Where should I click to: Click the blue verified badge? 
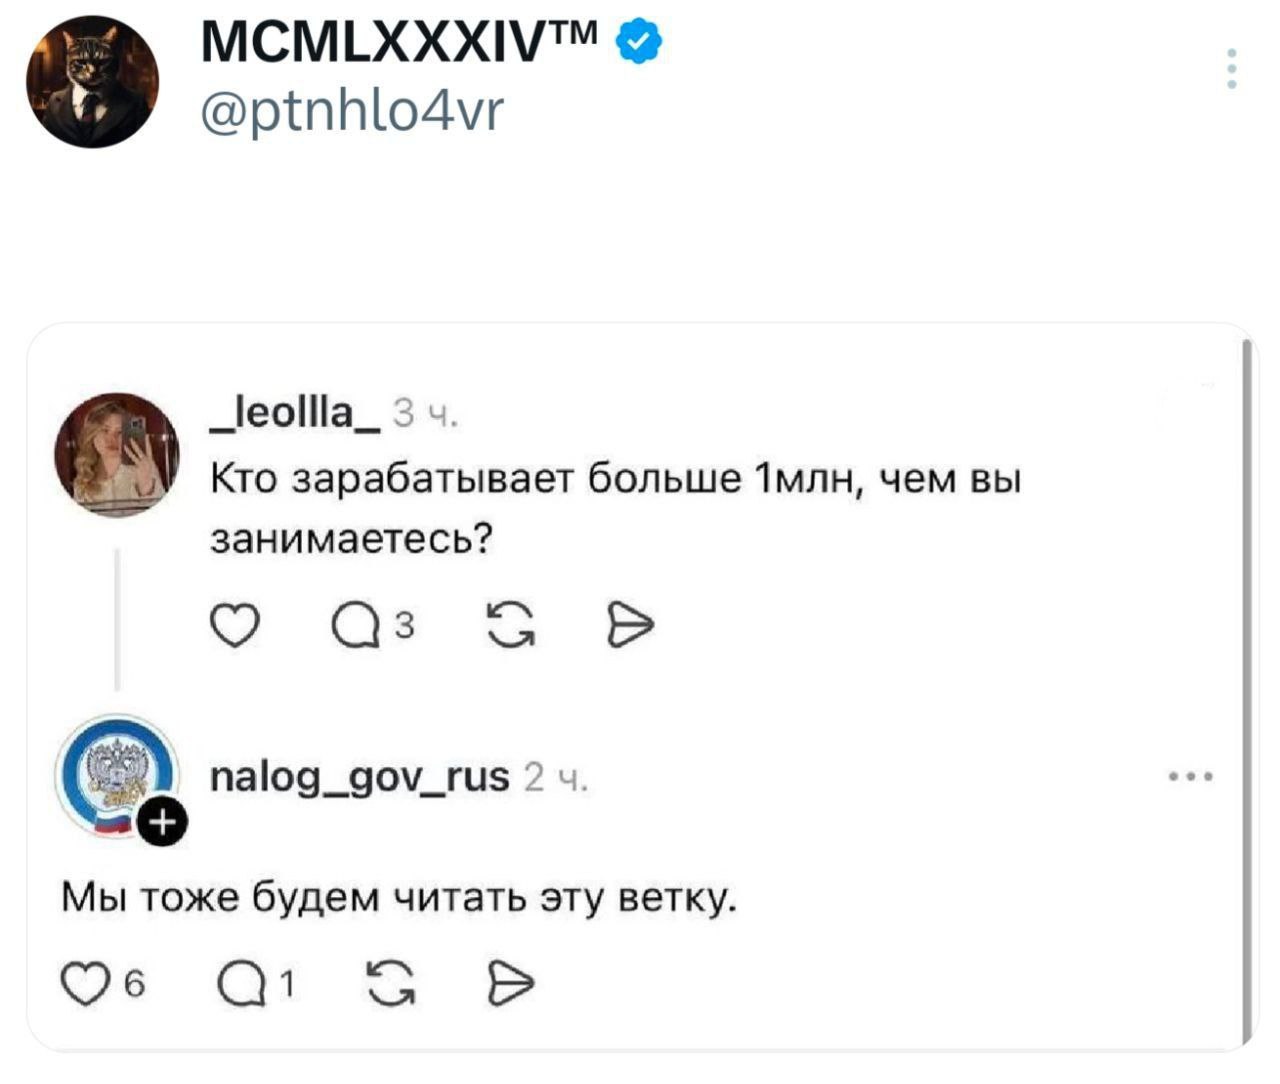[640, 42]
